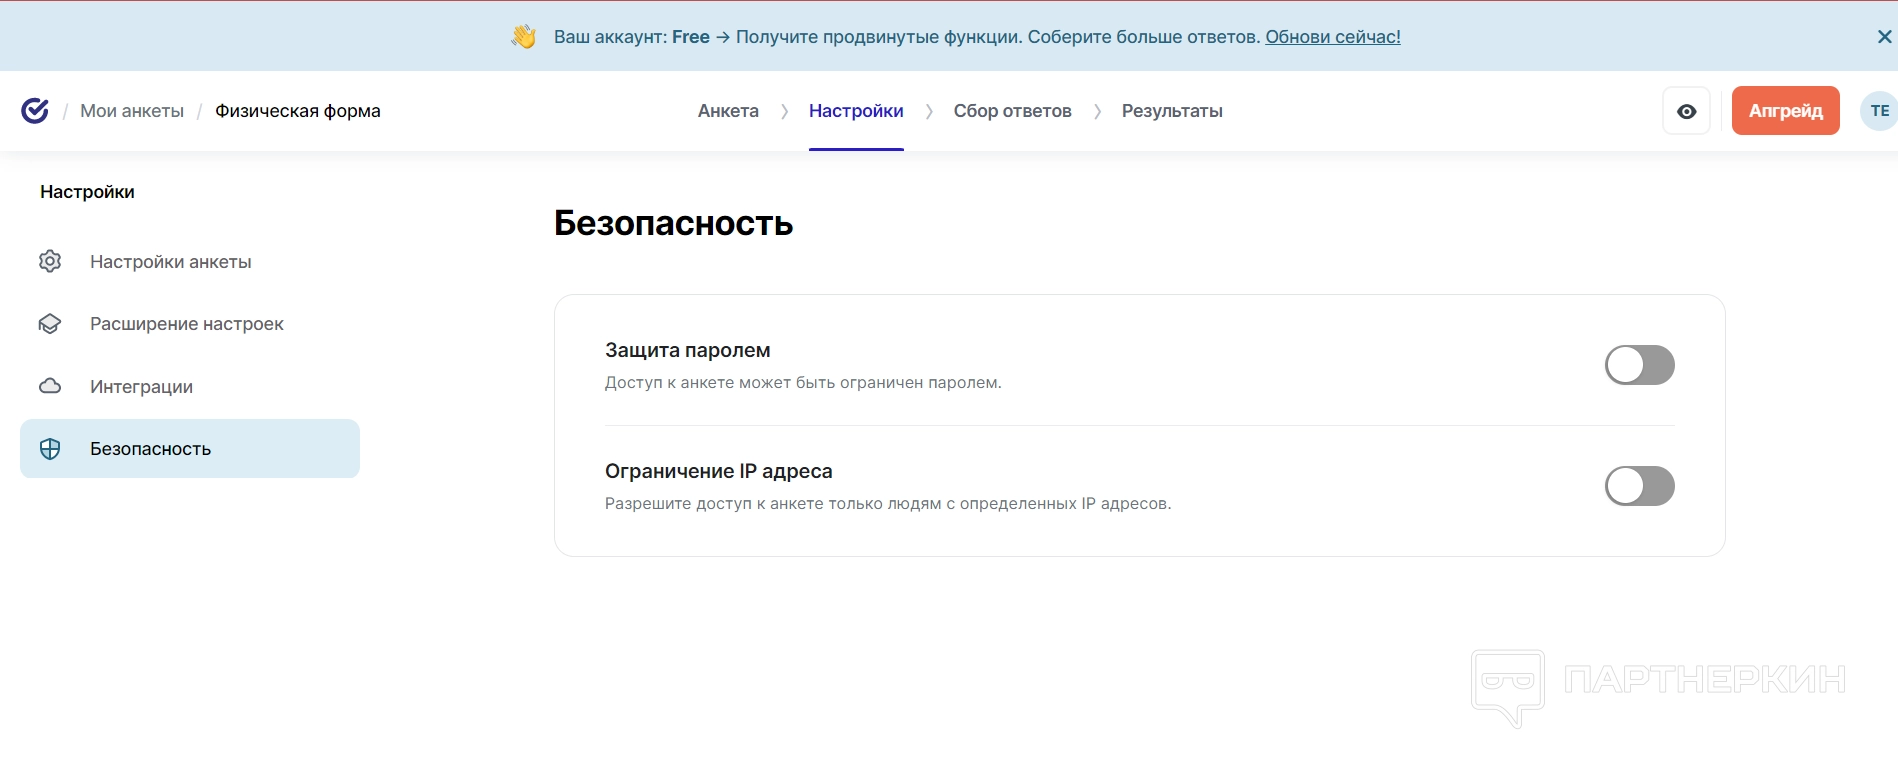
Task: Click the Настройки sidebar heading
Action: pos(87,192)
